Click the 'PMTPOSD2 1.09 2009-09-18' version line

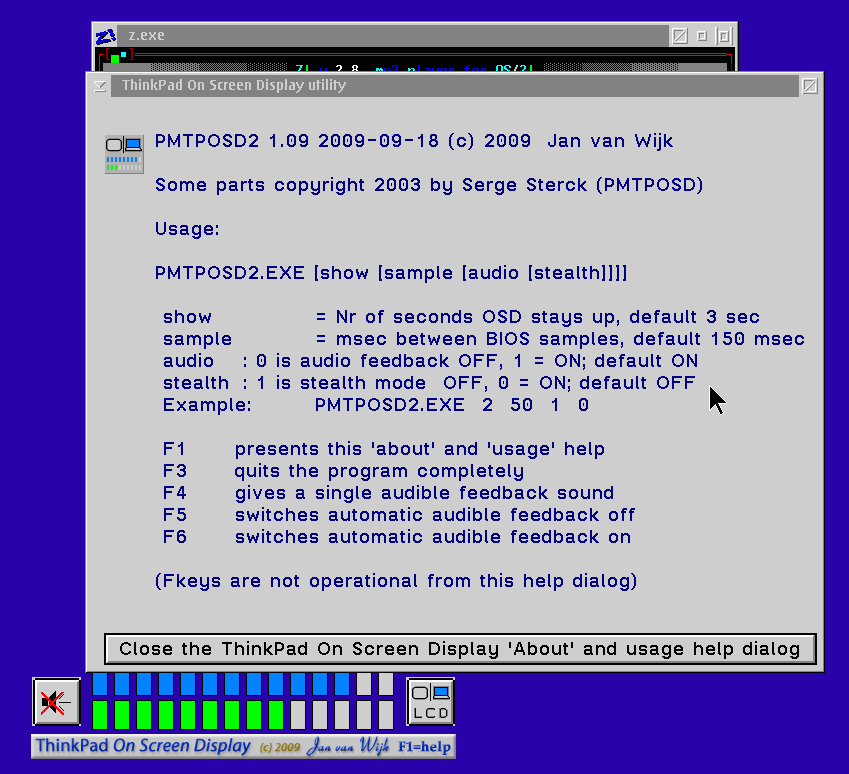coord(414,141)
